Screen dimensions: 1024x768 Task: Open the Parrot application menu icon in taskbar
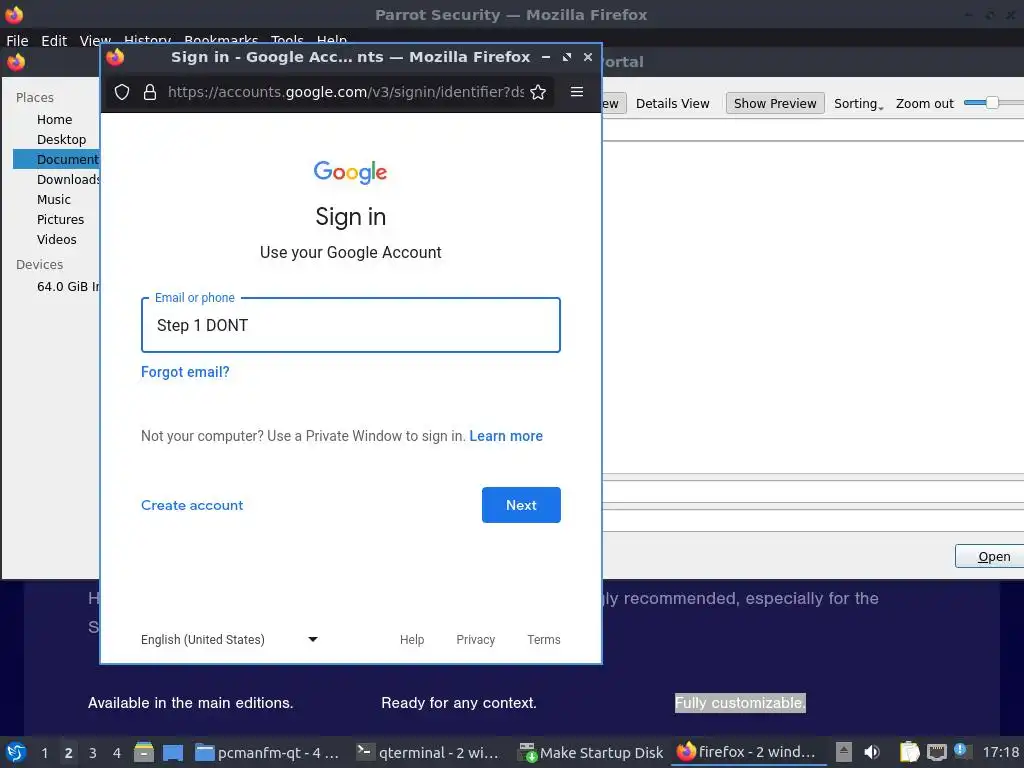16,752
